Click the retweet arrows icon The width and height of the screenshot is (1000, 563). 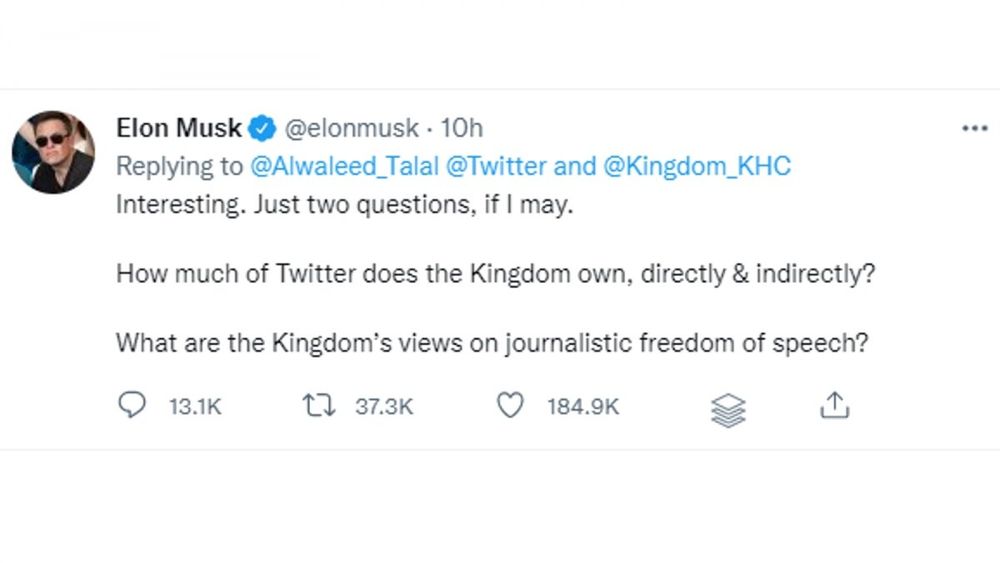pyautogui.click(x=319, y=406)
